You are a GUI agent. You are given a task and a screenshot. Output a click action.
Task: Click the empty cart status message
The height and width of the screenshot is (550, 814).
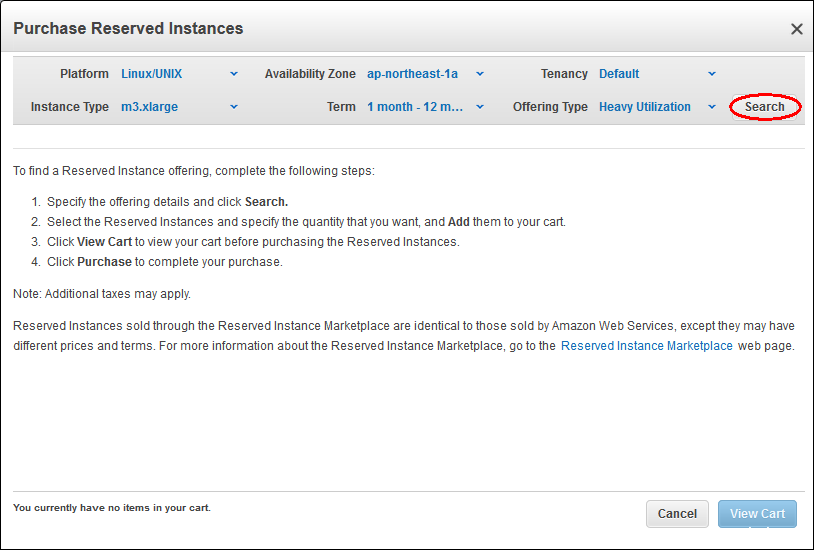click(x=112, y=508)
